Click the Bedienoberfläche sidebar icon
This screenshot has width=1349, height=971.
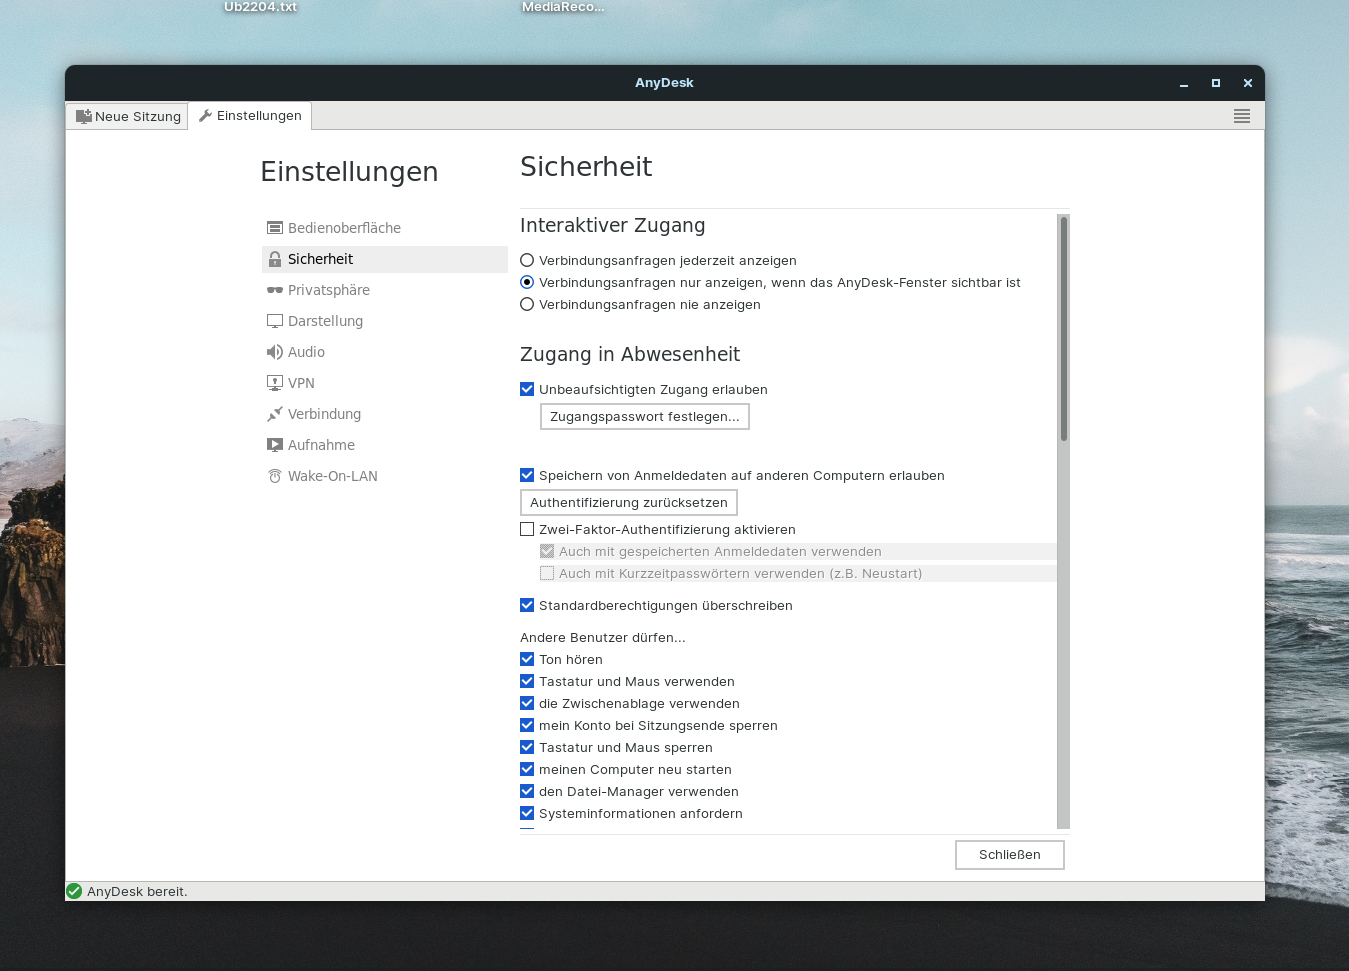[275, 228]
